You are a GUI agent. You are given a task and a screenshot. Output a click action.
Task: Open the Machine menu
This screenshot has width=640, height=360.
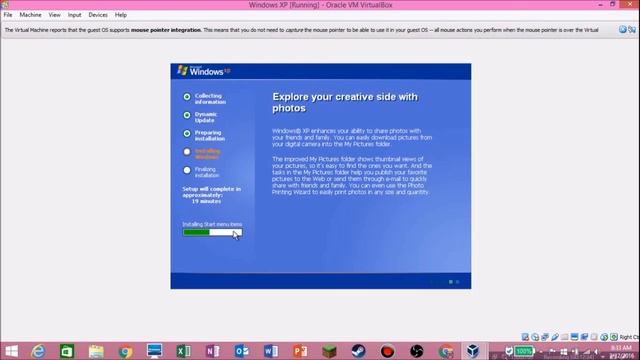point(31,15)
